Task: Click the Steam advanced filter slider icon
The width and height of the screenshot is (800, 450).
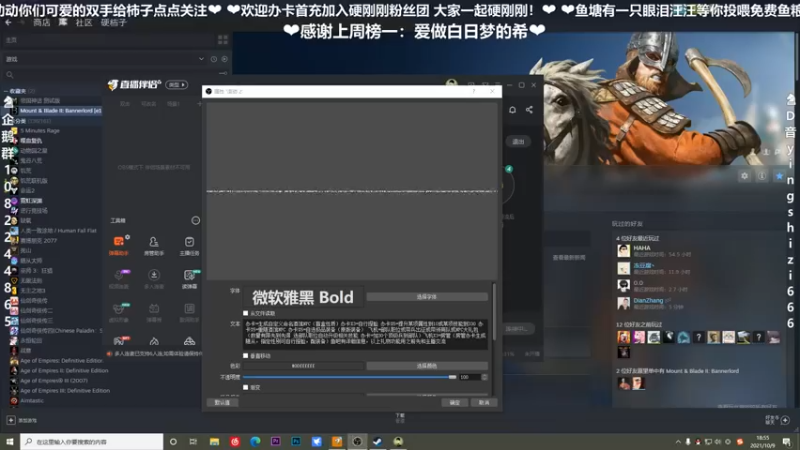Action: [x=222, y=73]
